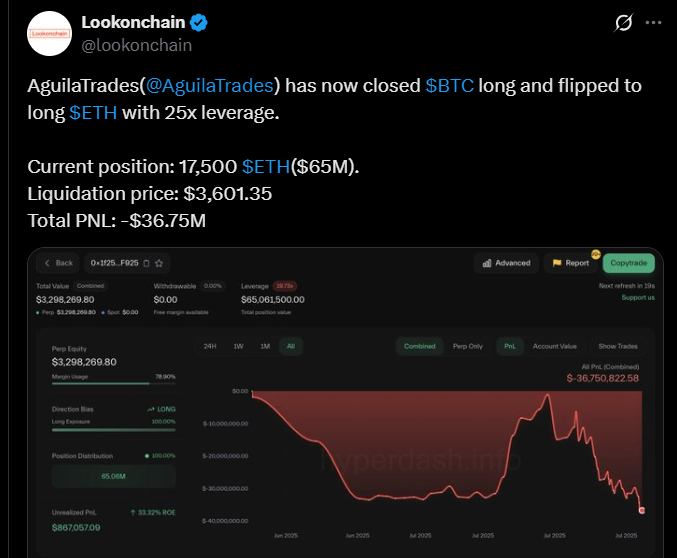The image size is (677, 558).
Task: Select the 1W time range
Action: point(238,346)
